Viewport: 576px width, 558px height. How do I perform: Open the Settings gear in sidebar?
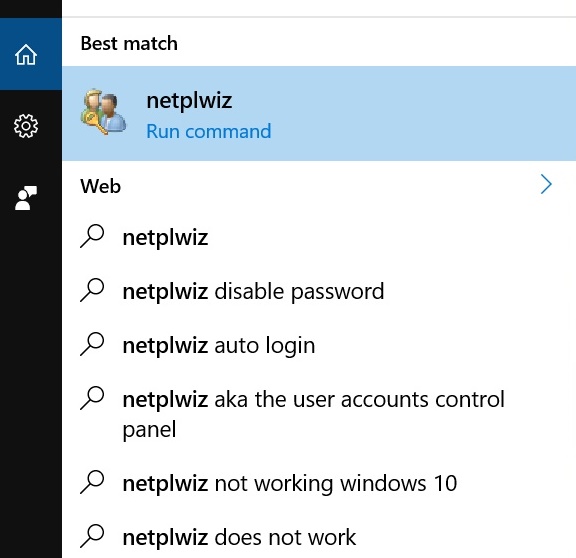click(x=26, y=126)
